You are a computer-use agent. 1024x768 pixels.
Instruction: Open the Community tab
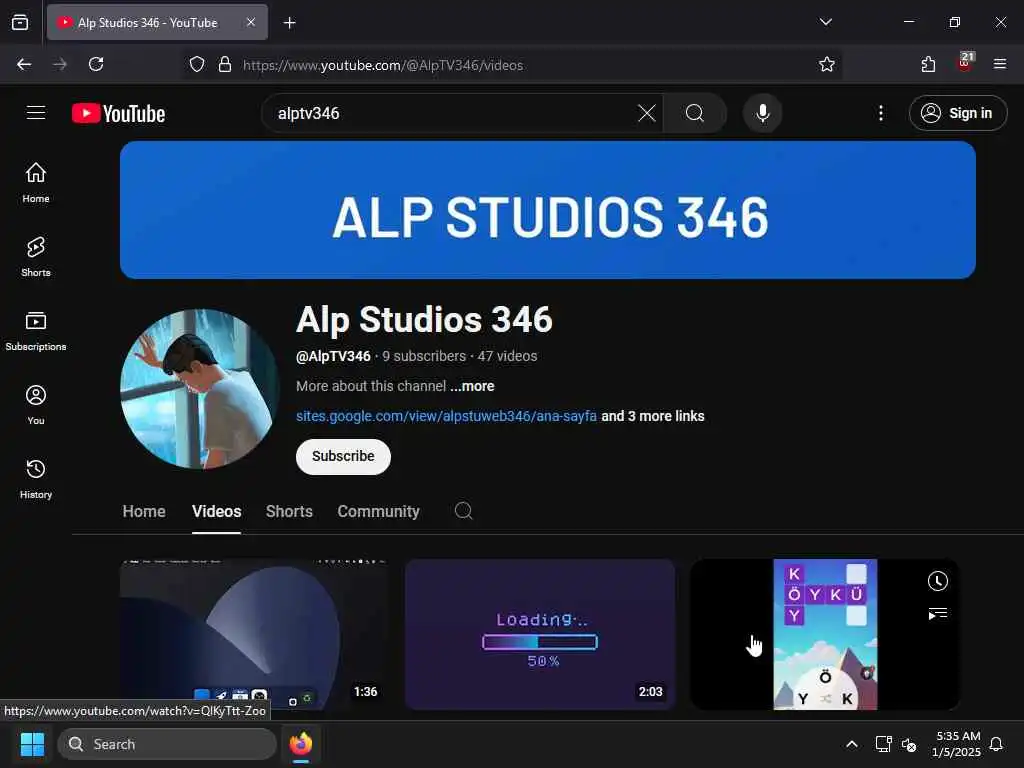[378, 511]
